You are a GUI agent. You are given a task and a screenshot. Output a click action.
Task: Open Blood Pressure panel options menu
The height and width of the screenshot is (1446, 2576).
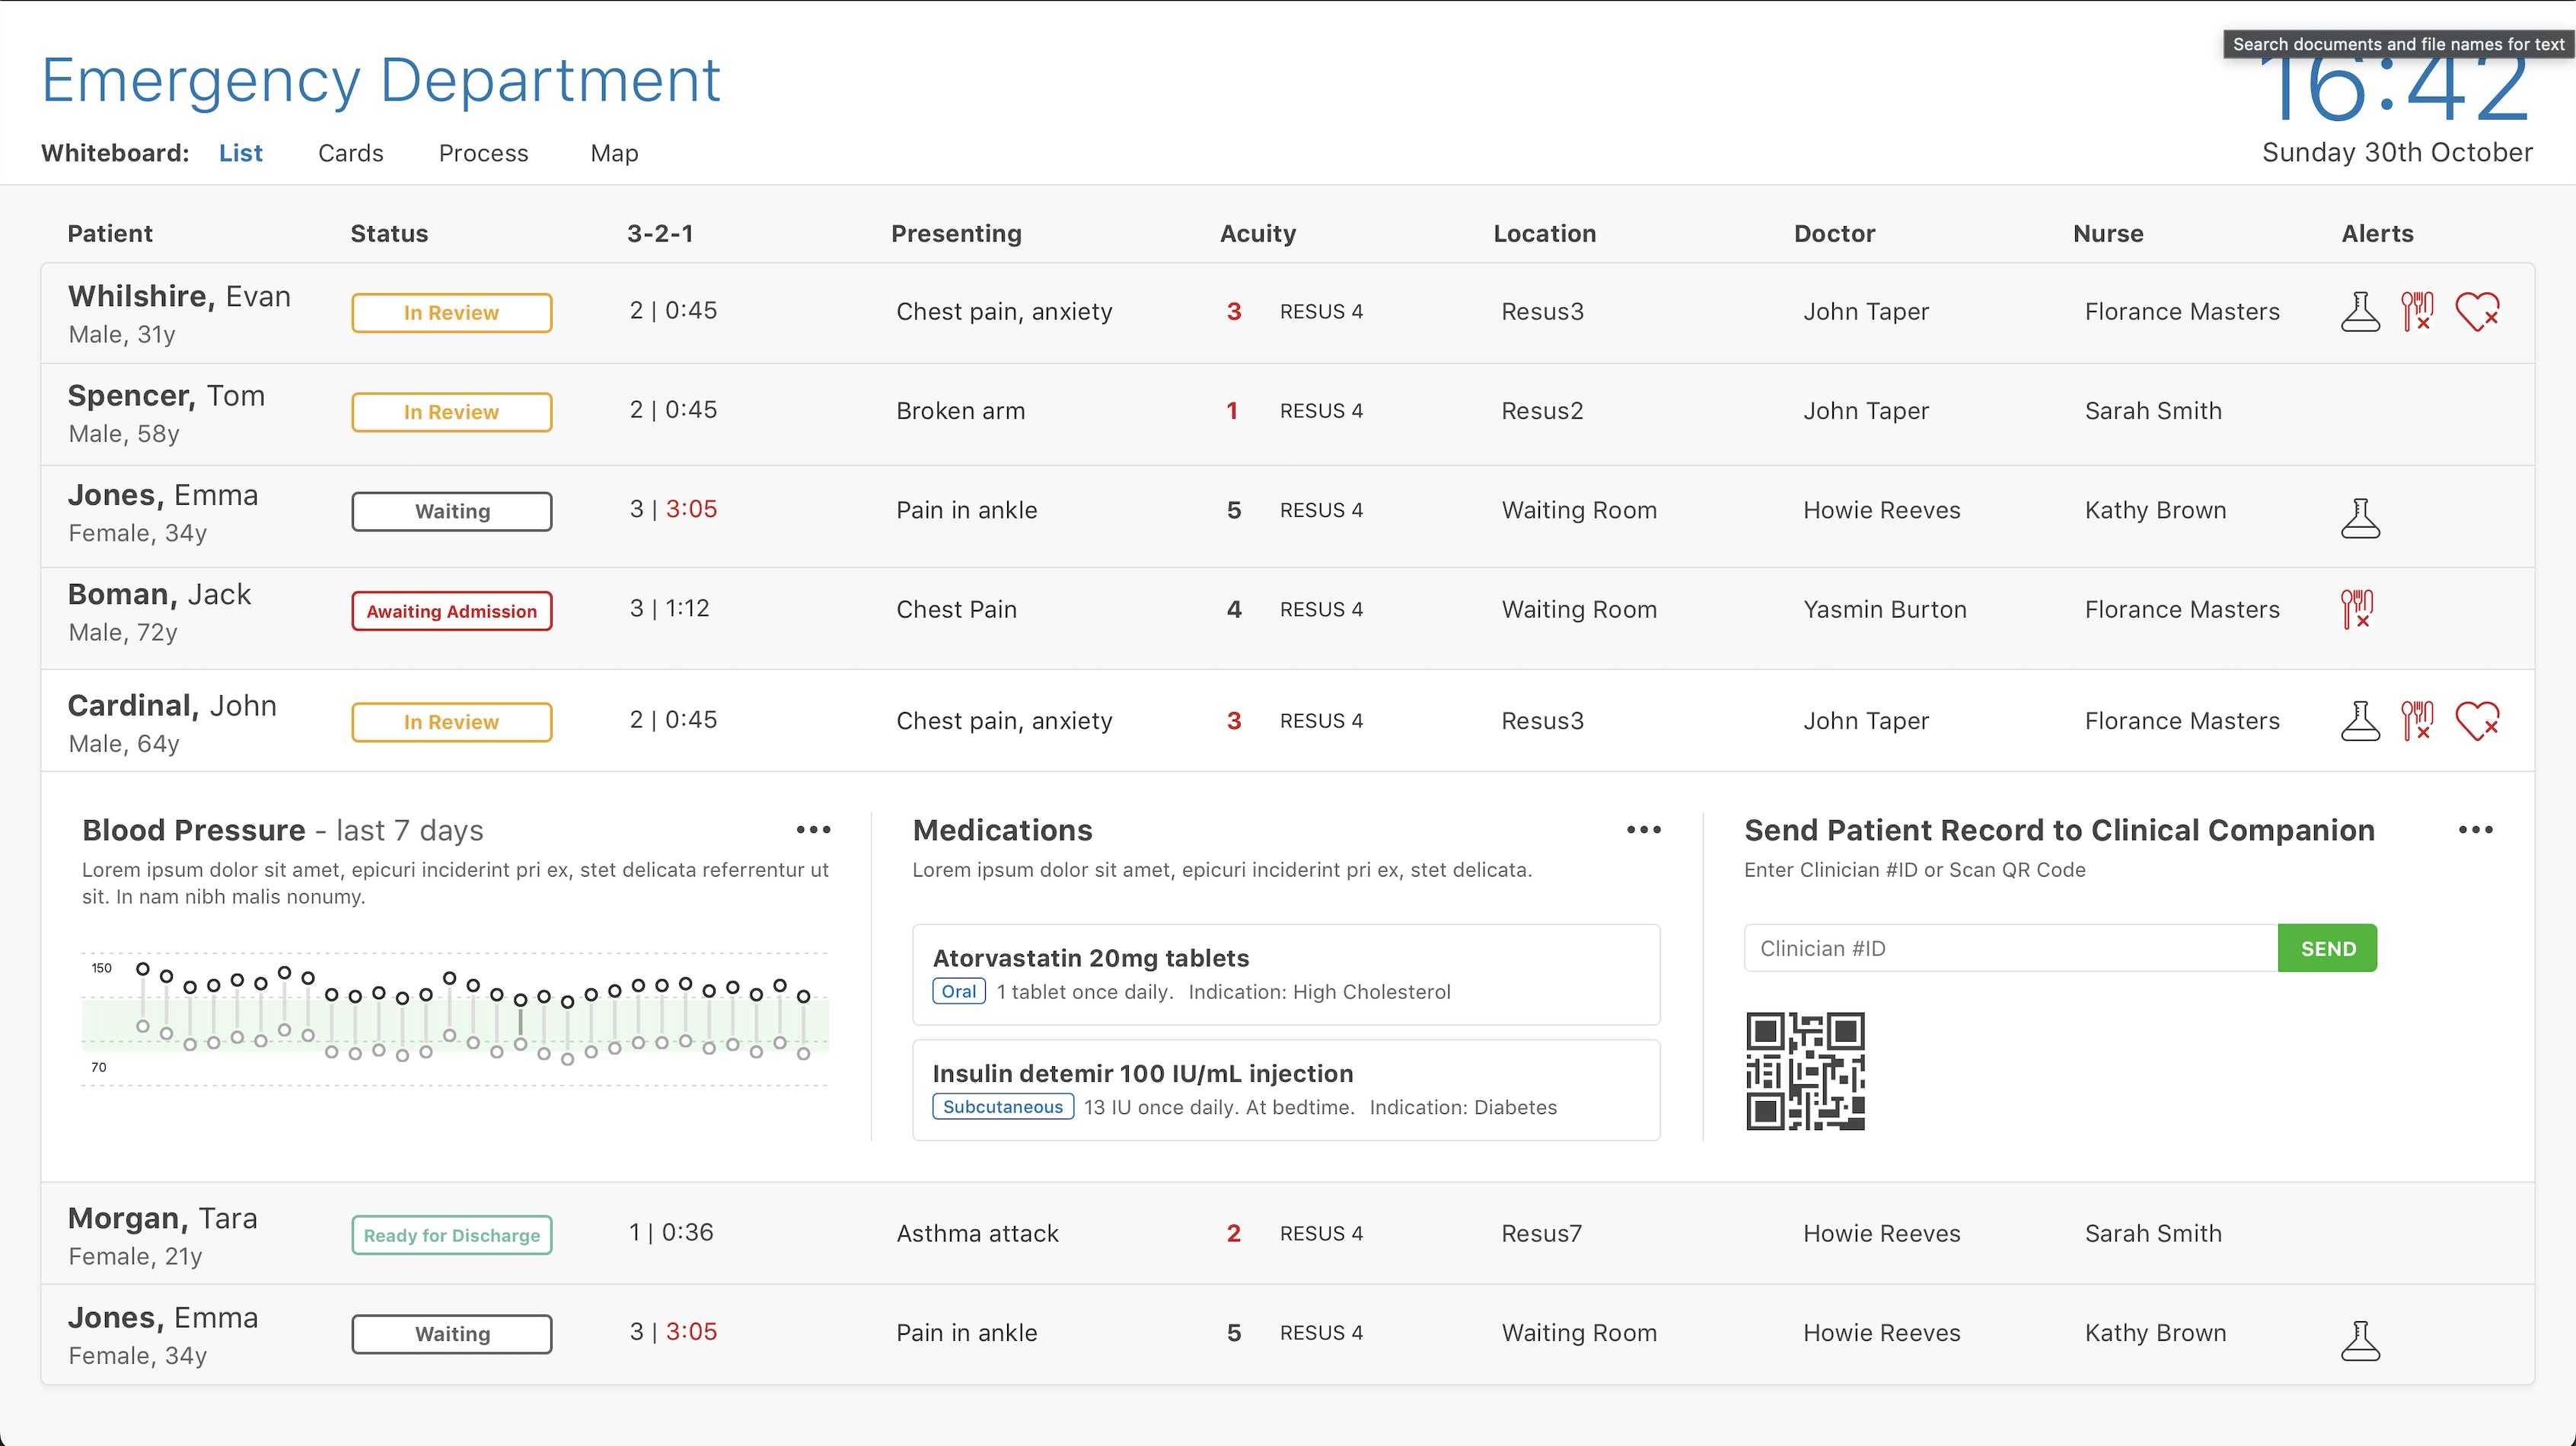pos(813,830)
